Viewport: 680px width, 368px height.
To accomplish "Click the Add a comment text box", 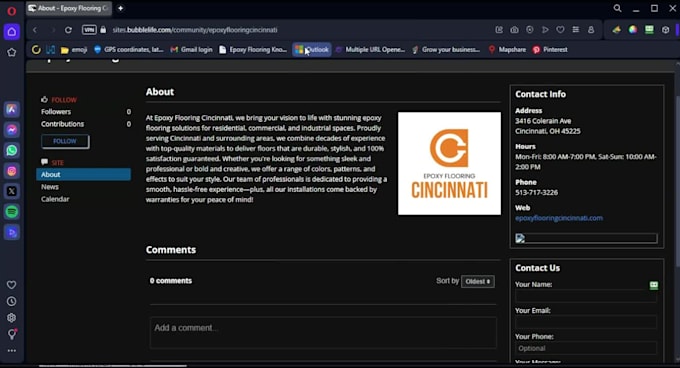I will coord(323,332).
